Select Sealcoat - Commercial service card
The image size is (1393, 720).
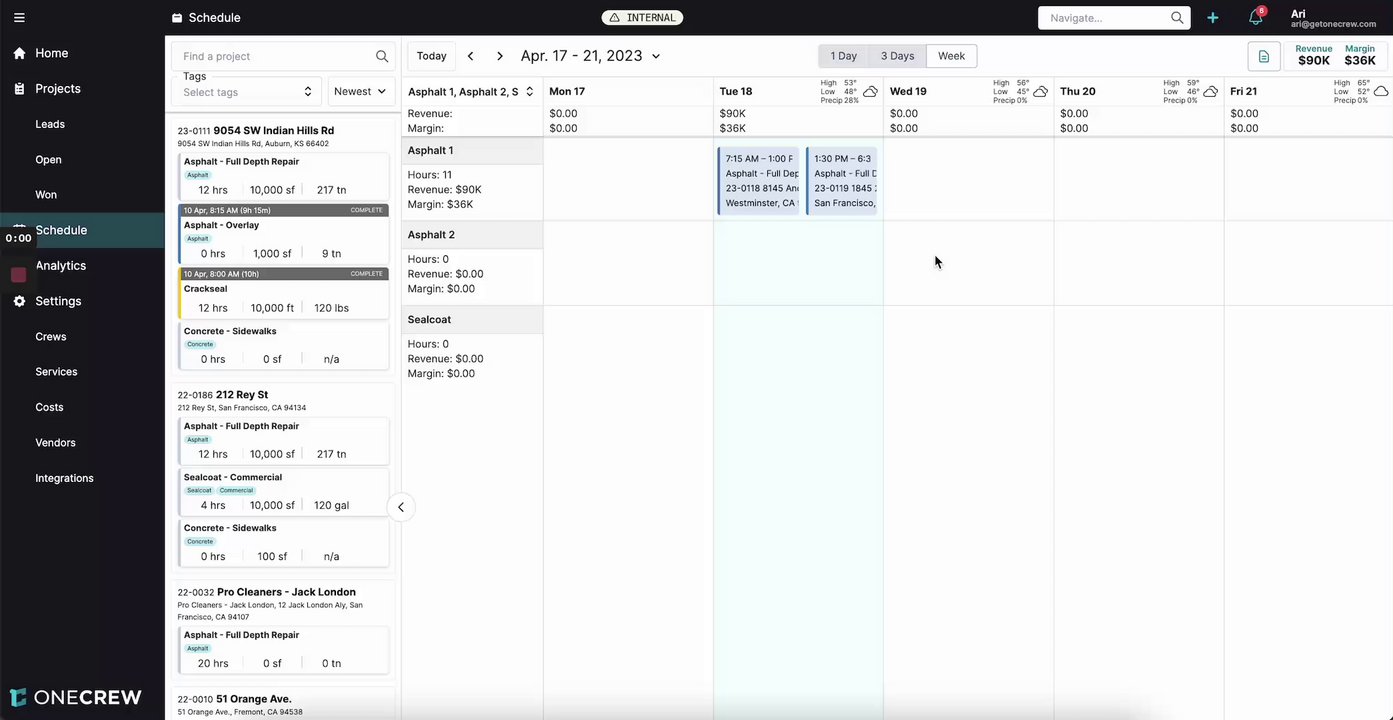[x=283, y=492]
